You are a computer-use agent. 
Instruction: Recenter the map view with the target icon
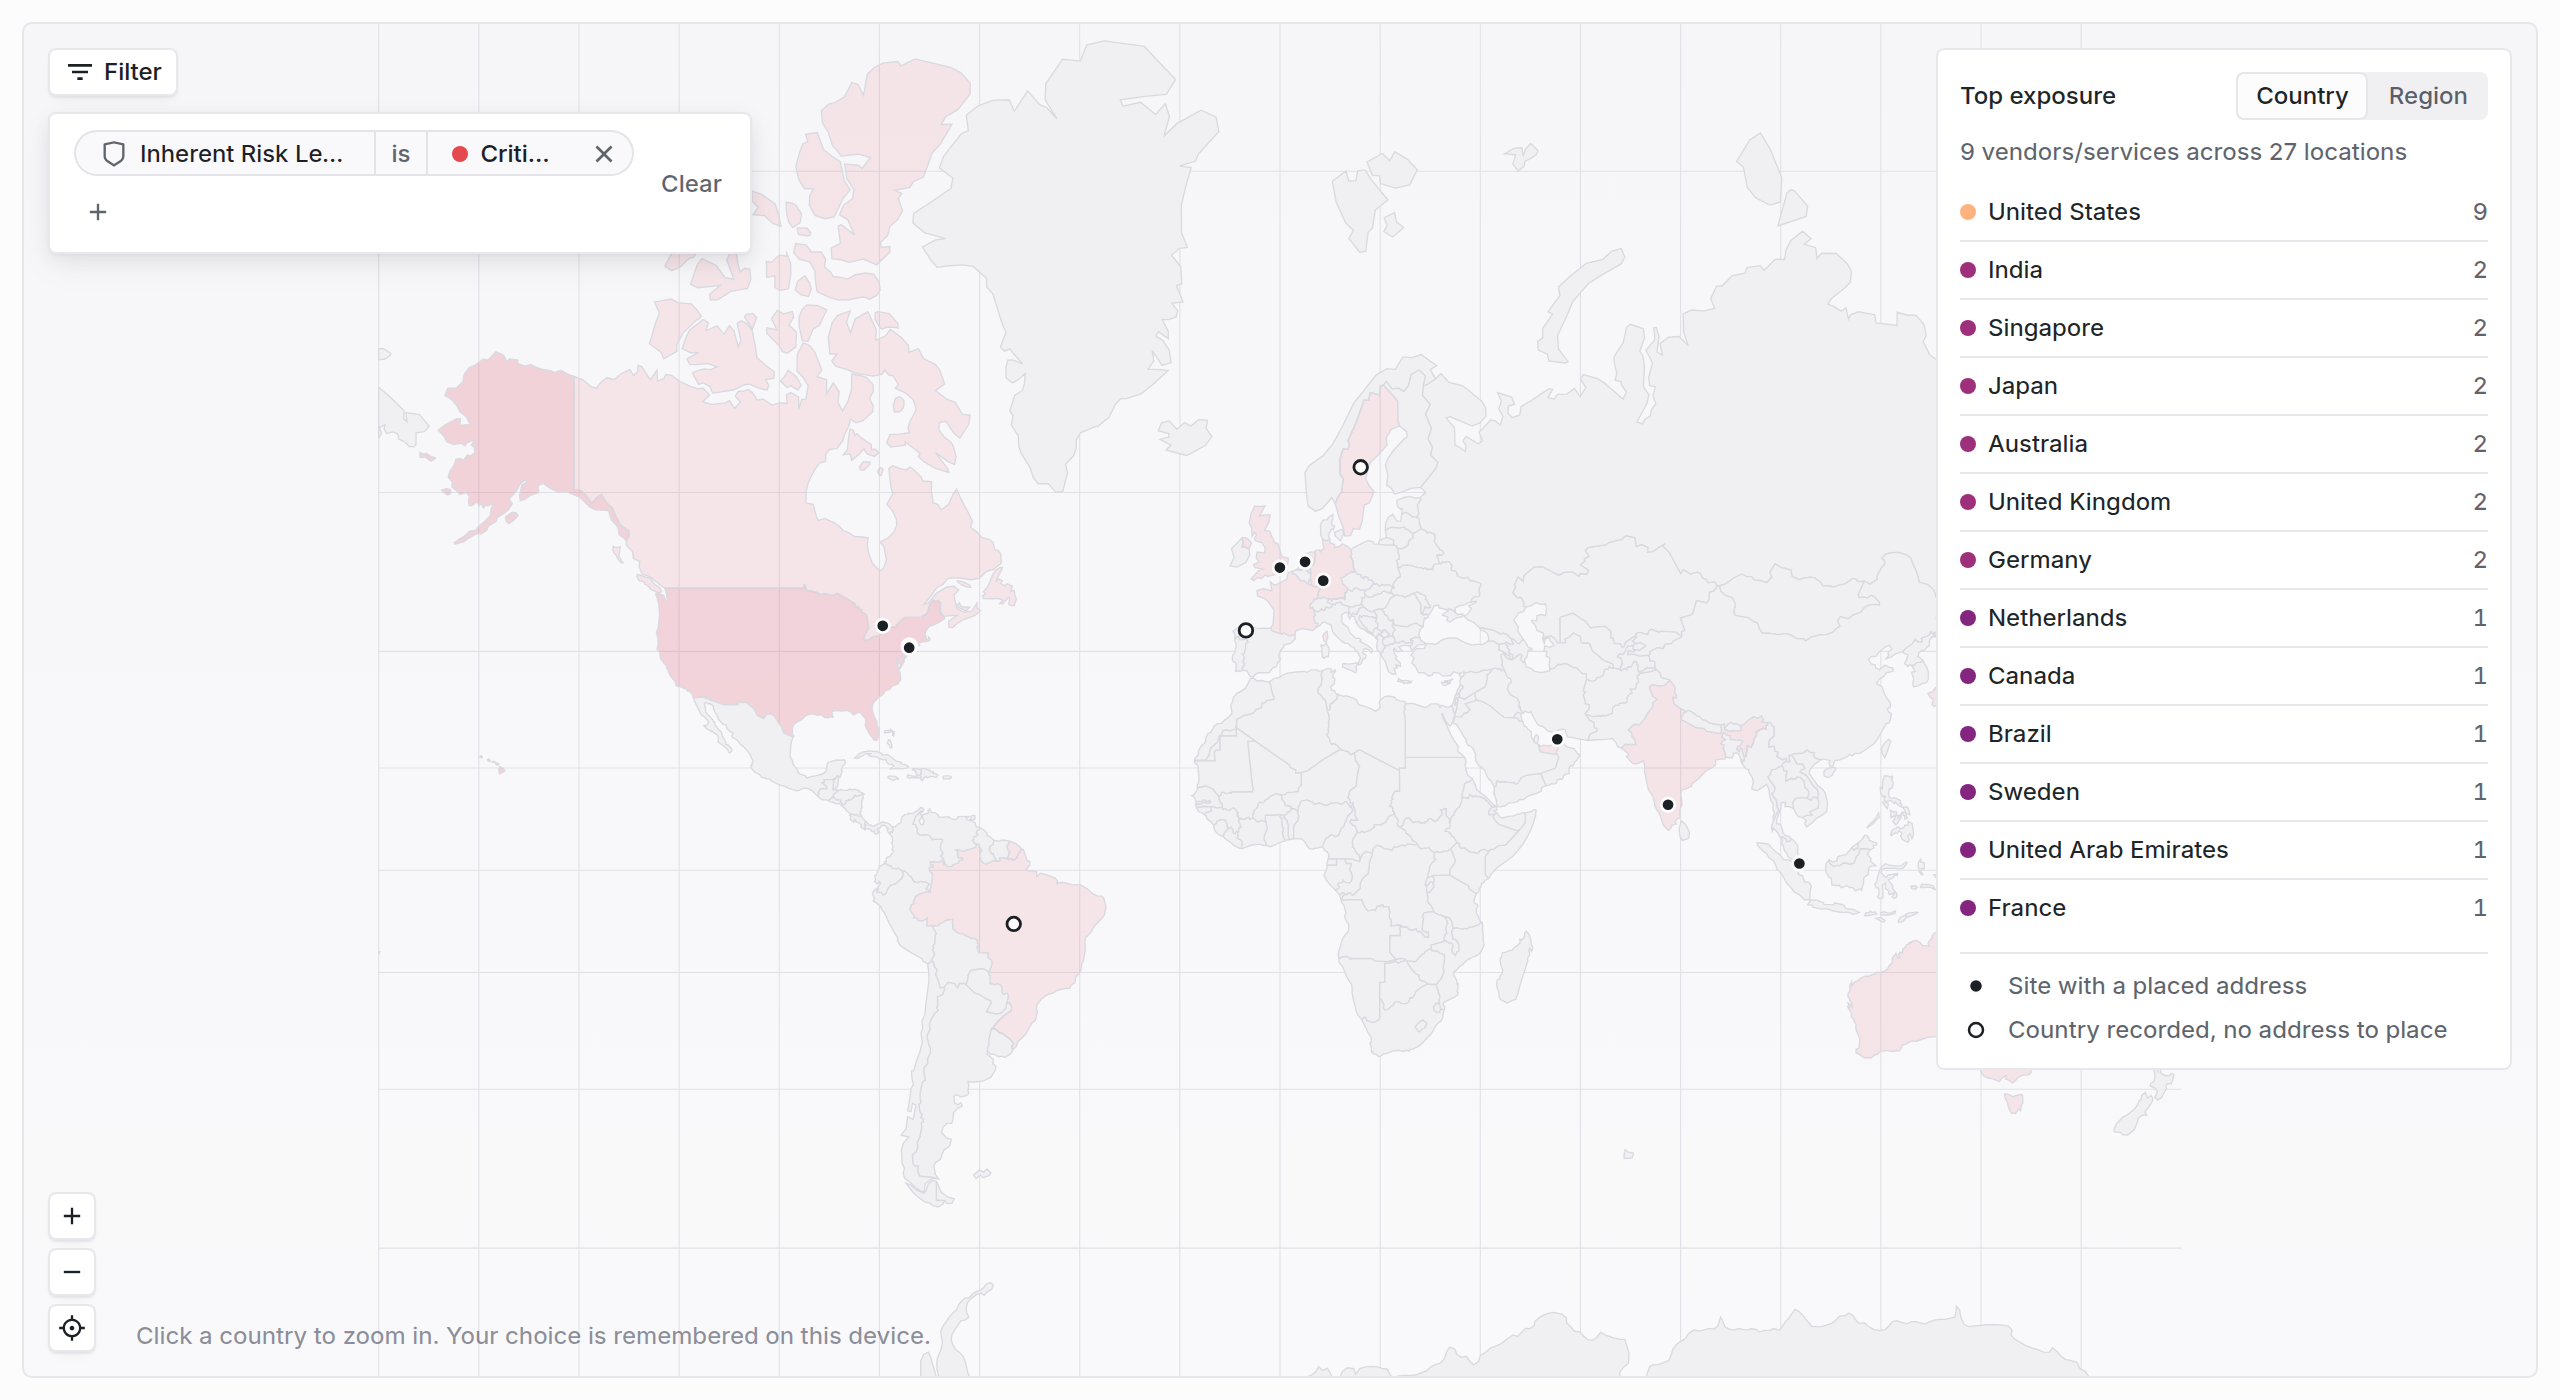tap(72, 1328)
